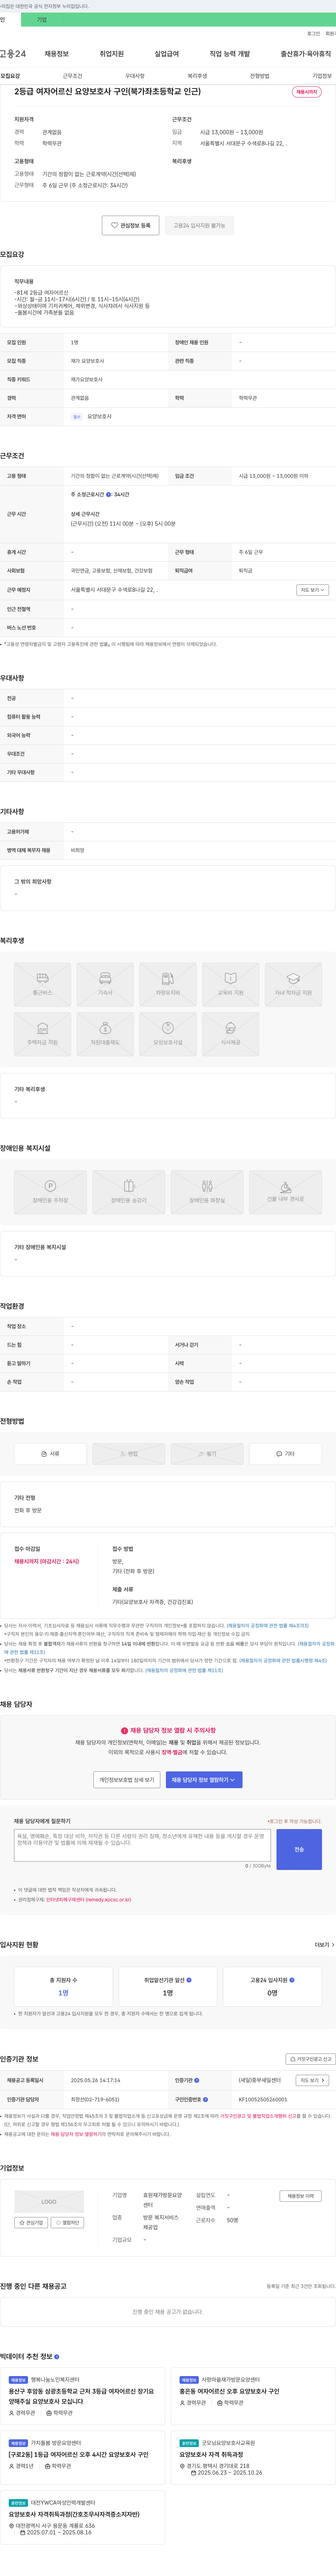Click the company LOGO thumbnail
336x2576 pixels.
49,2201
